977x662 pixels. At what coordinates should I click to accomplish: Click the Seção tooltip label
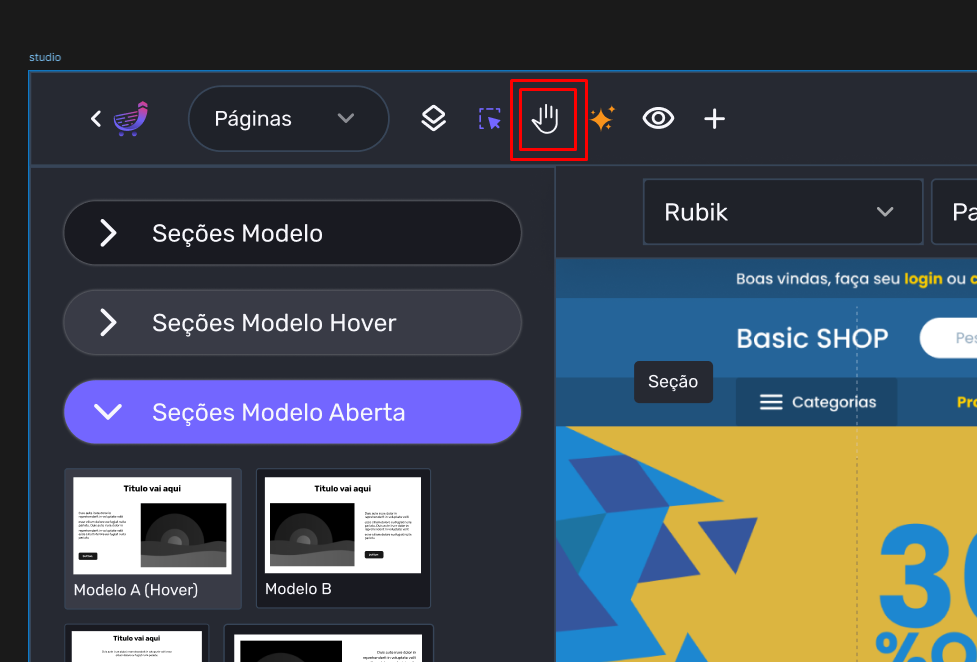coord(673,382)
